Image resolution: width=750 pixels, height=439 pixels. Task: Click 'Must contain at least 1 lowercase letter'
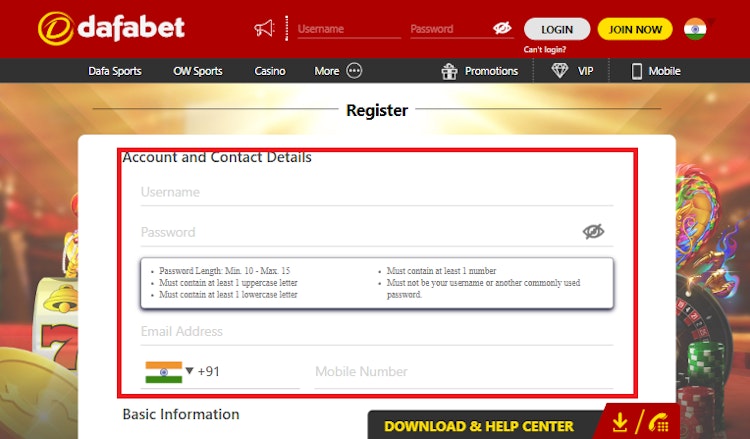228,295
